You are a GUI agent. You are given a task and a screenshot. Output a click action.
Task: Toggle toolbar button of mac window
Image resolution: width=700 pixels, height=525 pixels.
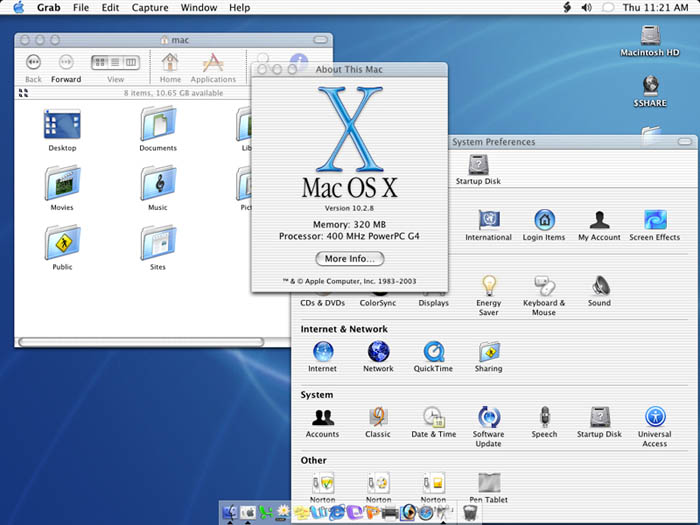tap(321, 40)
